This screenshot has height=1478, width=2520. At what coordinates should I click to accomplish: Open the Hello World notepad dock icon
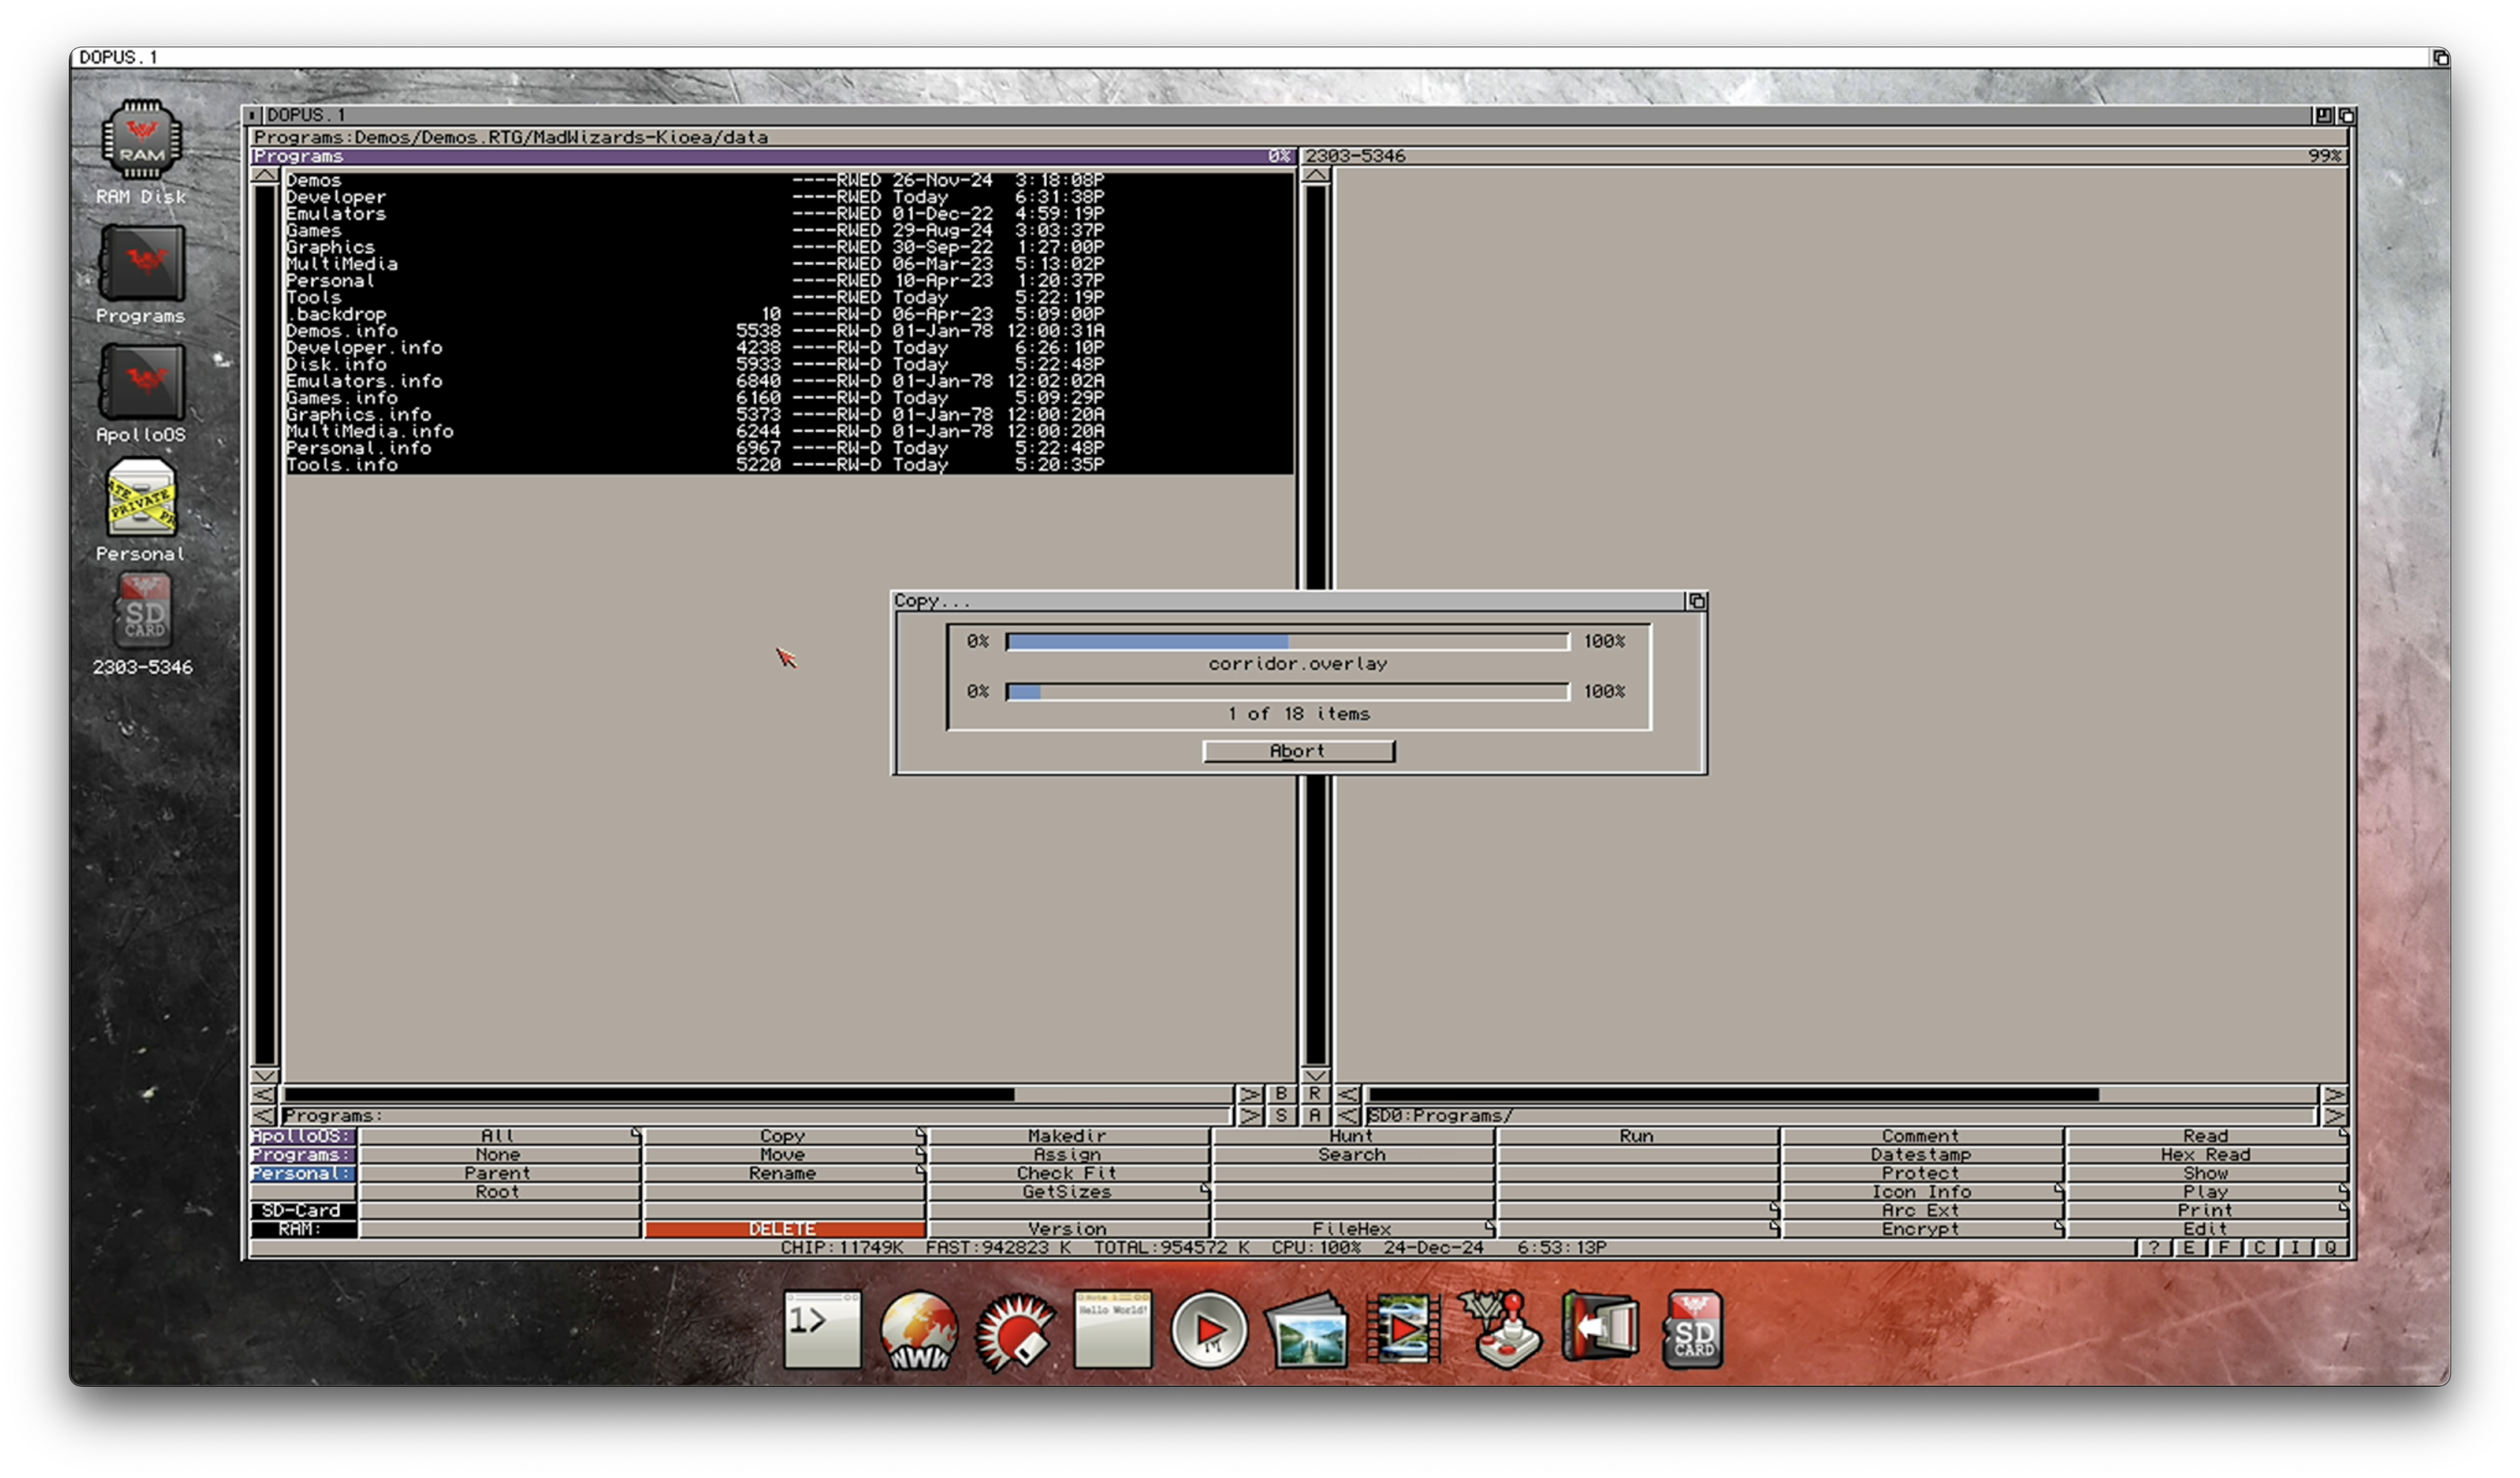1112,1329
